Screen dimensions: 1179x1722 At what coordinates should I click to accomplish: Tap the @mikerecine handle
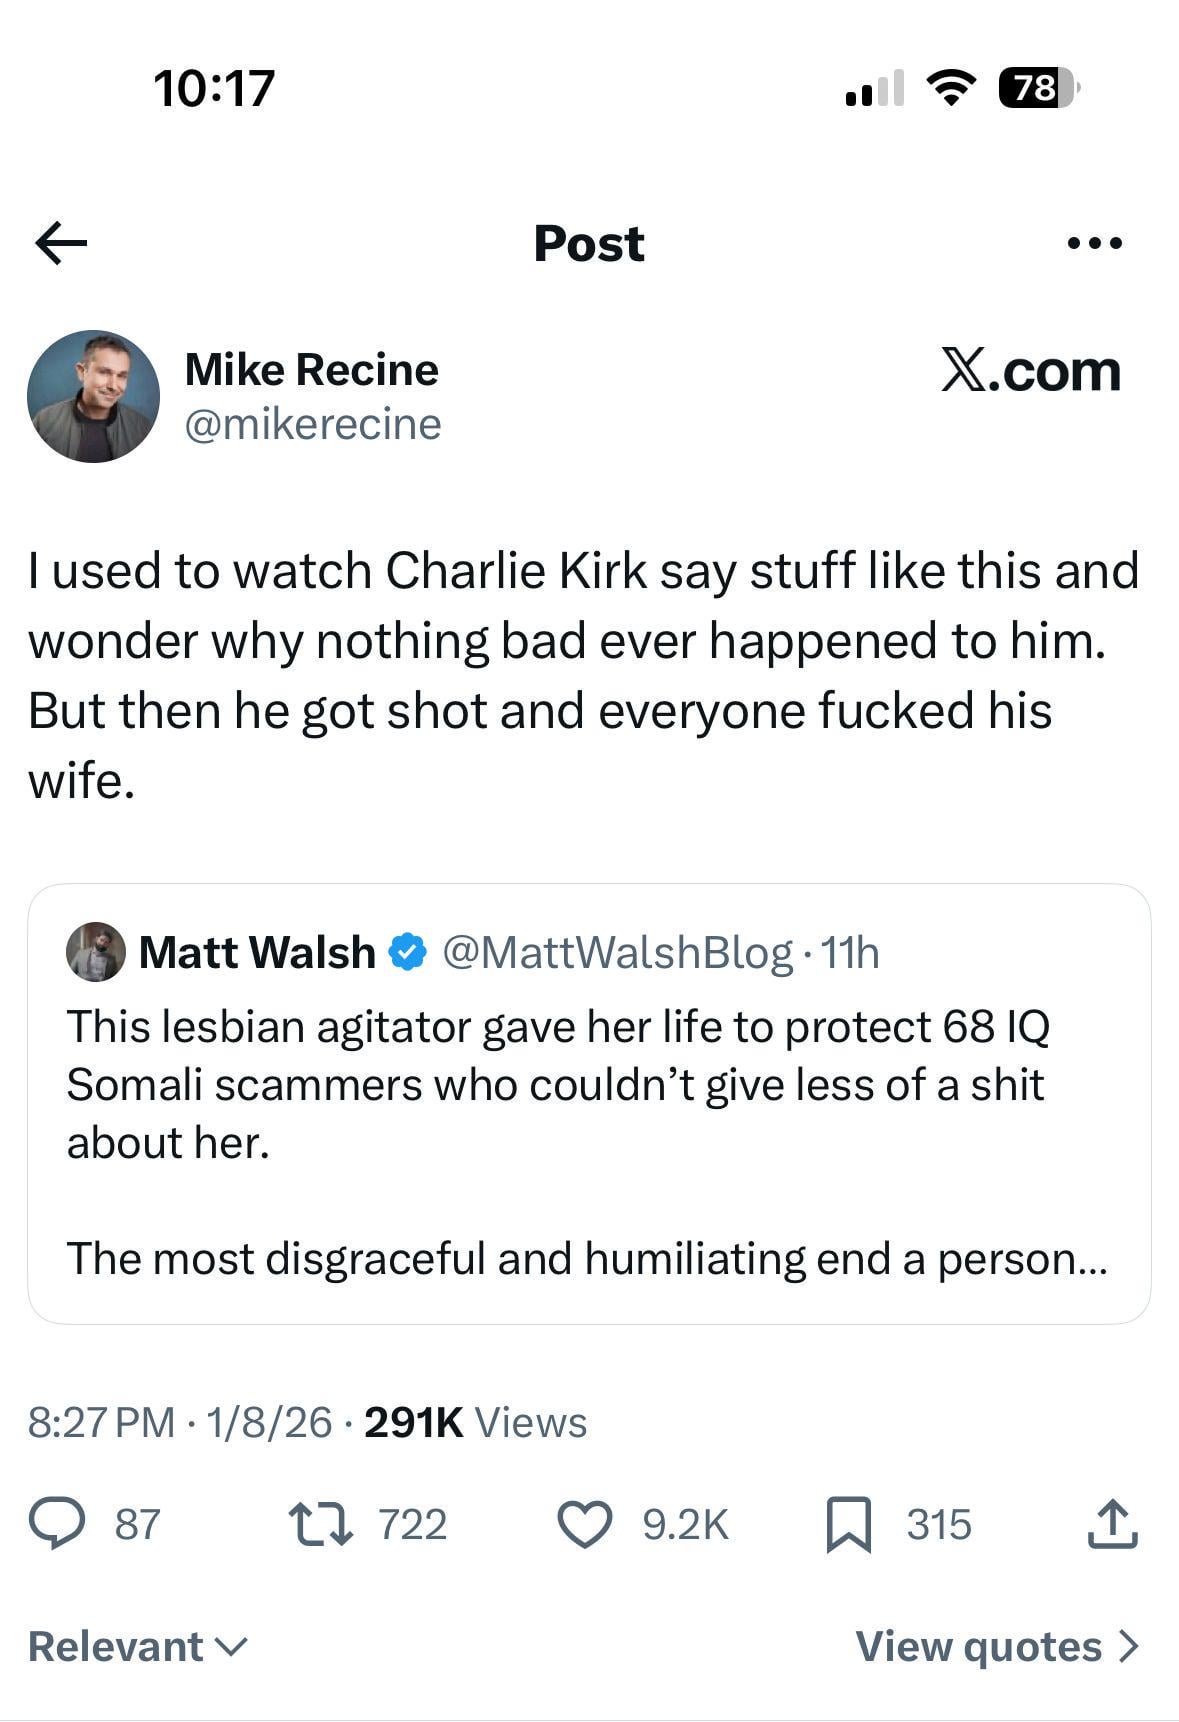point(312,424)
